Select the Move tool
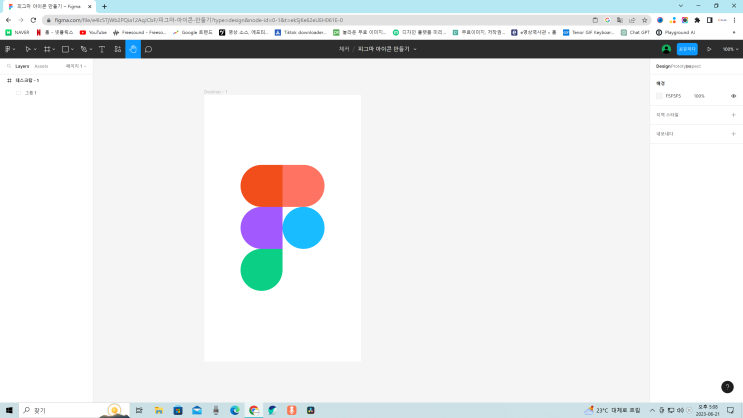Viewport: 743px width, 418px height. pos(27,49)
